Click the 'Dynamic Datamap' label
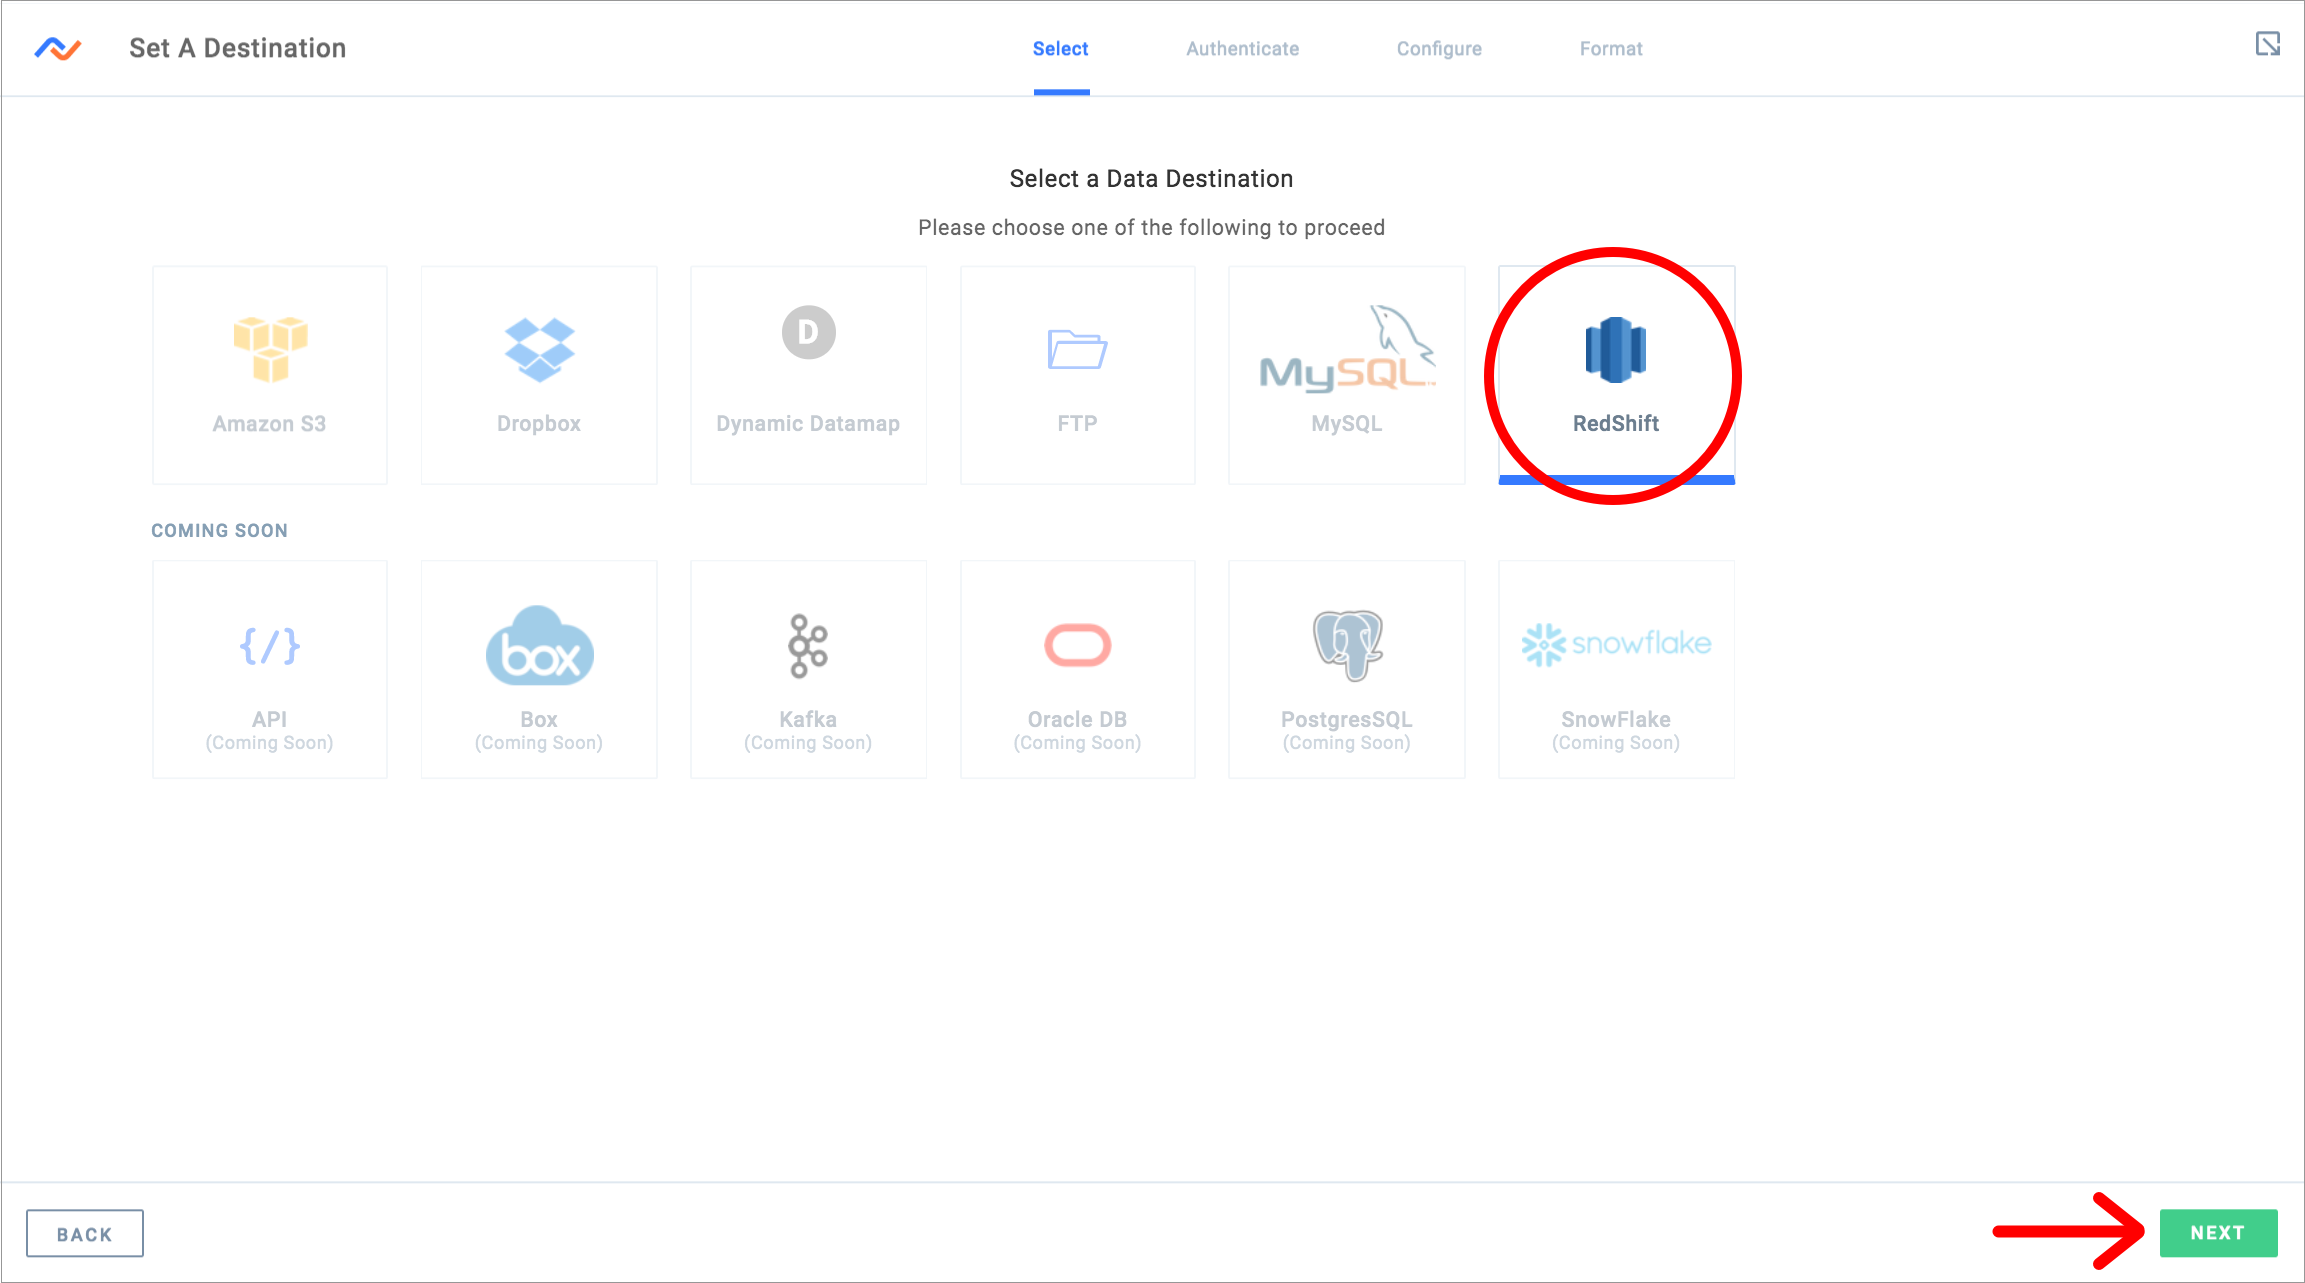 pyautogui.click(x=808, y=424)
